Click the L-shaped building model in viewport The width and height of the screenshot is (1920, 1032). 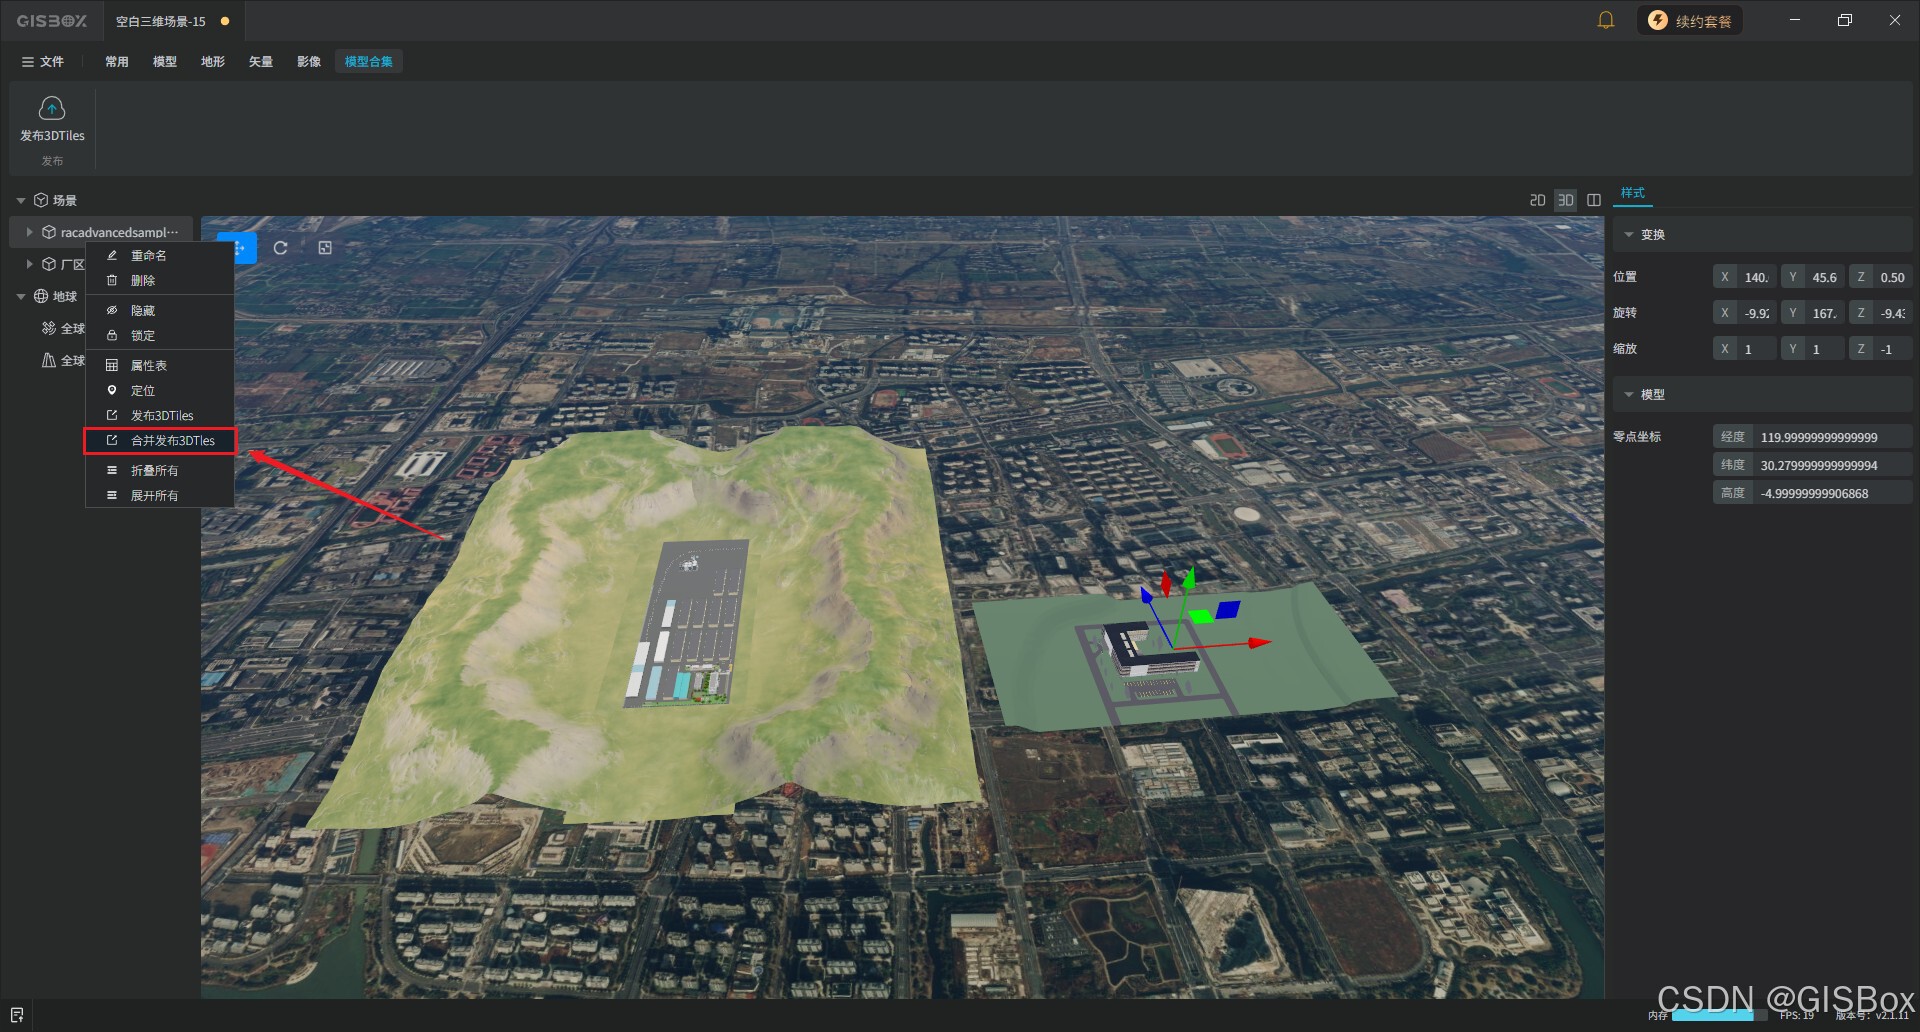1150,650
